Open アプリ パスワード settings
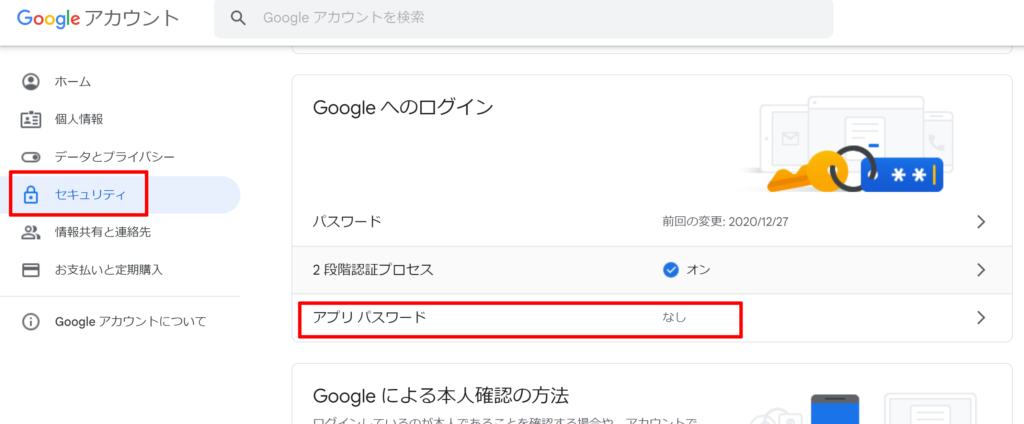The height and width of the screenshot is (424, 1024). pos(370,317)
